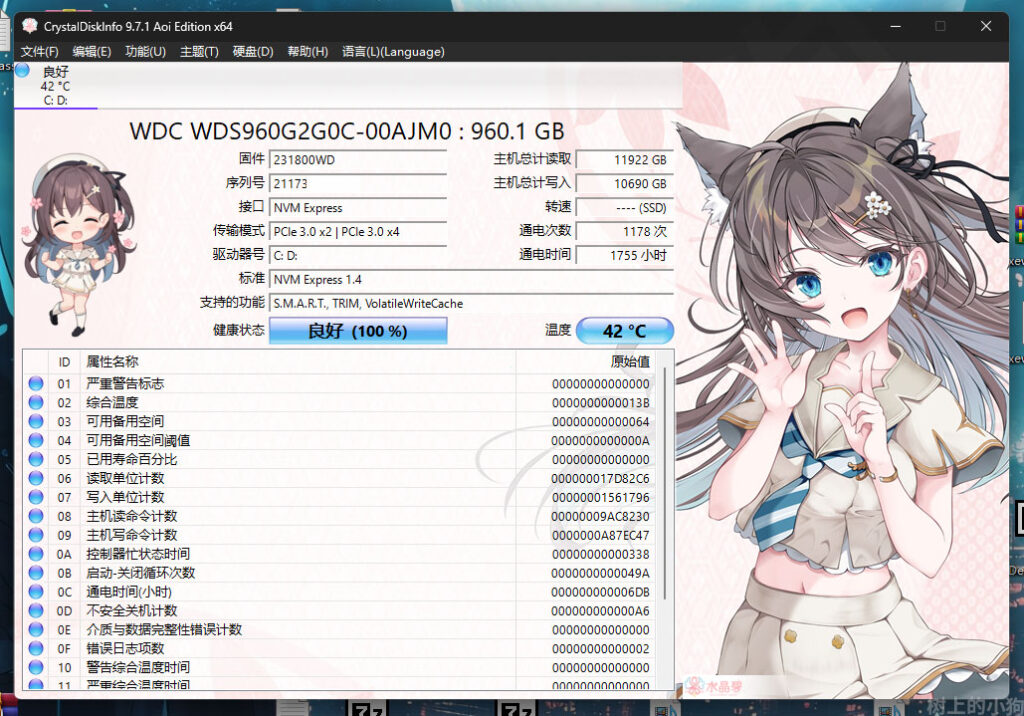Click the 原始值 column header
Screen dimensions: 1024x716
(586, 362)
